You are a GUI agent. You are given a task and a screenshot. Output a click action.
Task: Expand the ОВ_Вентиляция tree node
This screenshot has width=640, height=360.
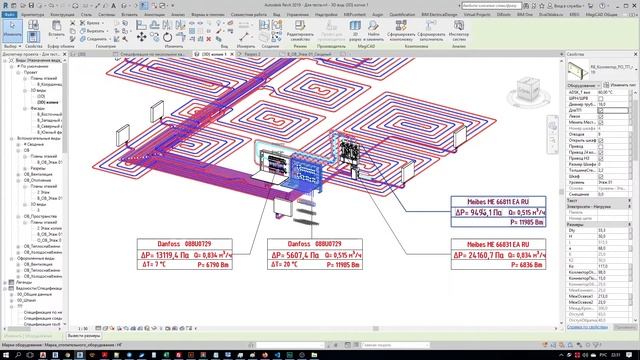pyautogui.click(x=18, y=174)
